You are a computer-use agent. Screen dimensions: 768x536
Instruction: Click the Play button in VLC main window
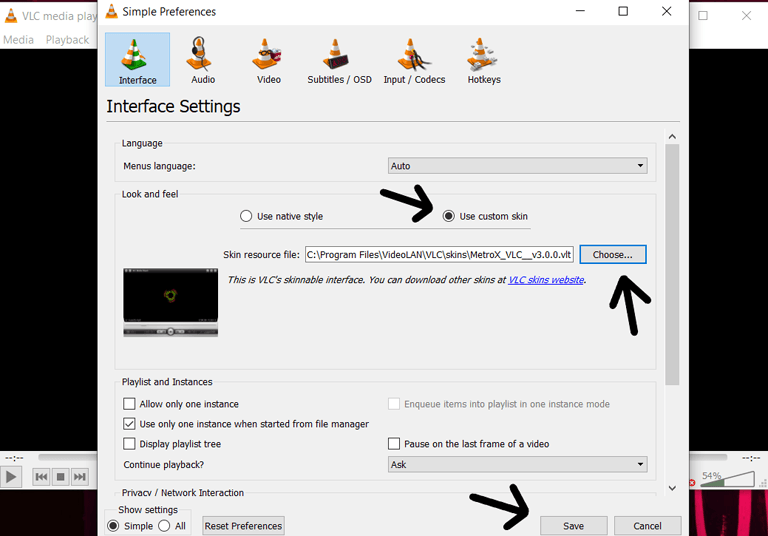click(10, 477)
